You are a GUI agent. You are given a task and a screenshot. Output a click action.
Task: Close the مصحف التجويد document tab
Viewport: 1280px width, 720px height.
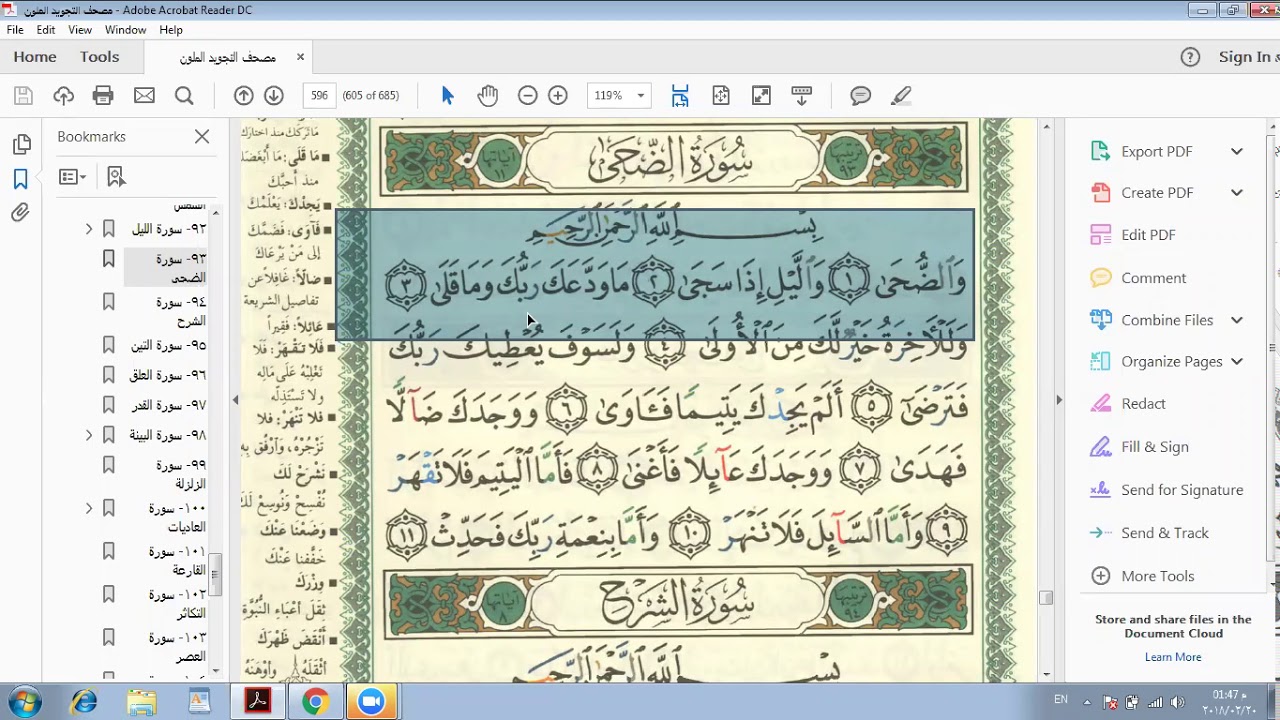pyautogui.click(x=300, y=57)
